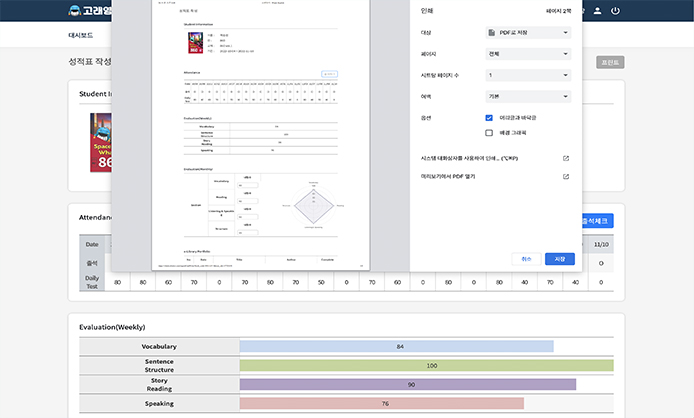Click the Speaking score bar showing 76

[x=381, y=403]
